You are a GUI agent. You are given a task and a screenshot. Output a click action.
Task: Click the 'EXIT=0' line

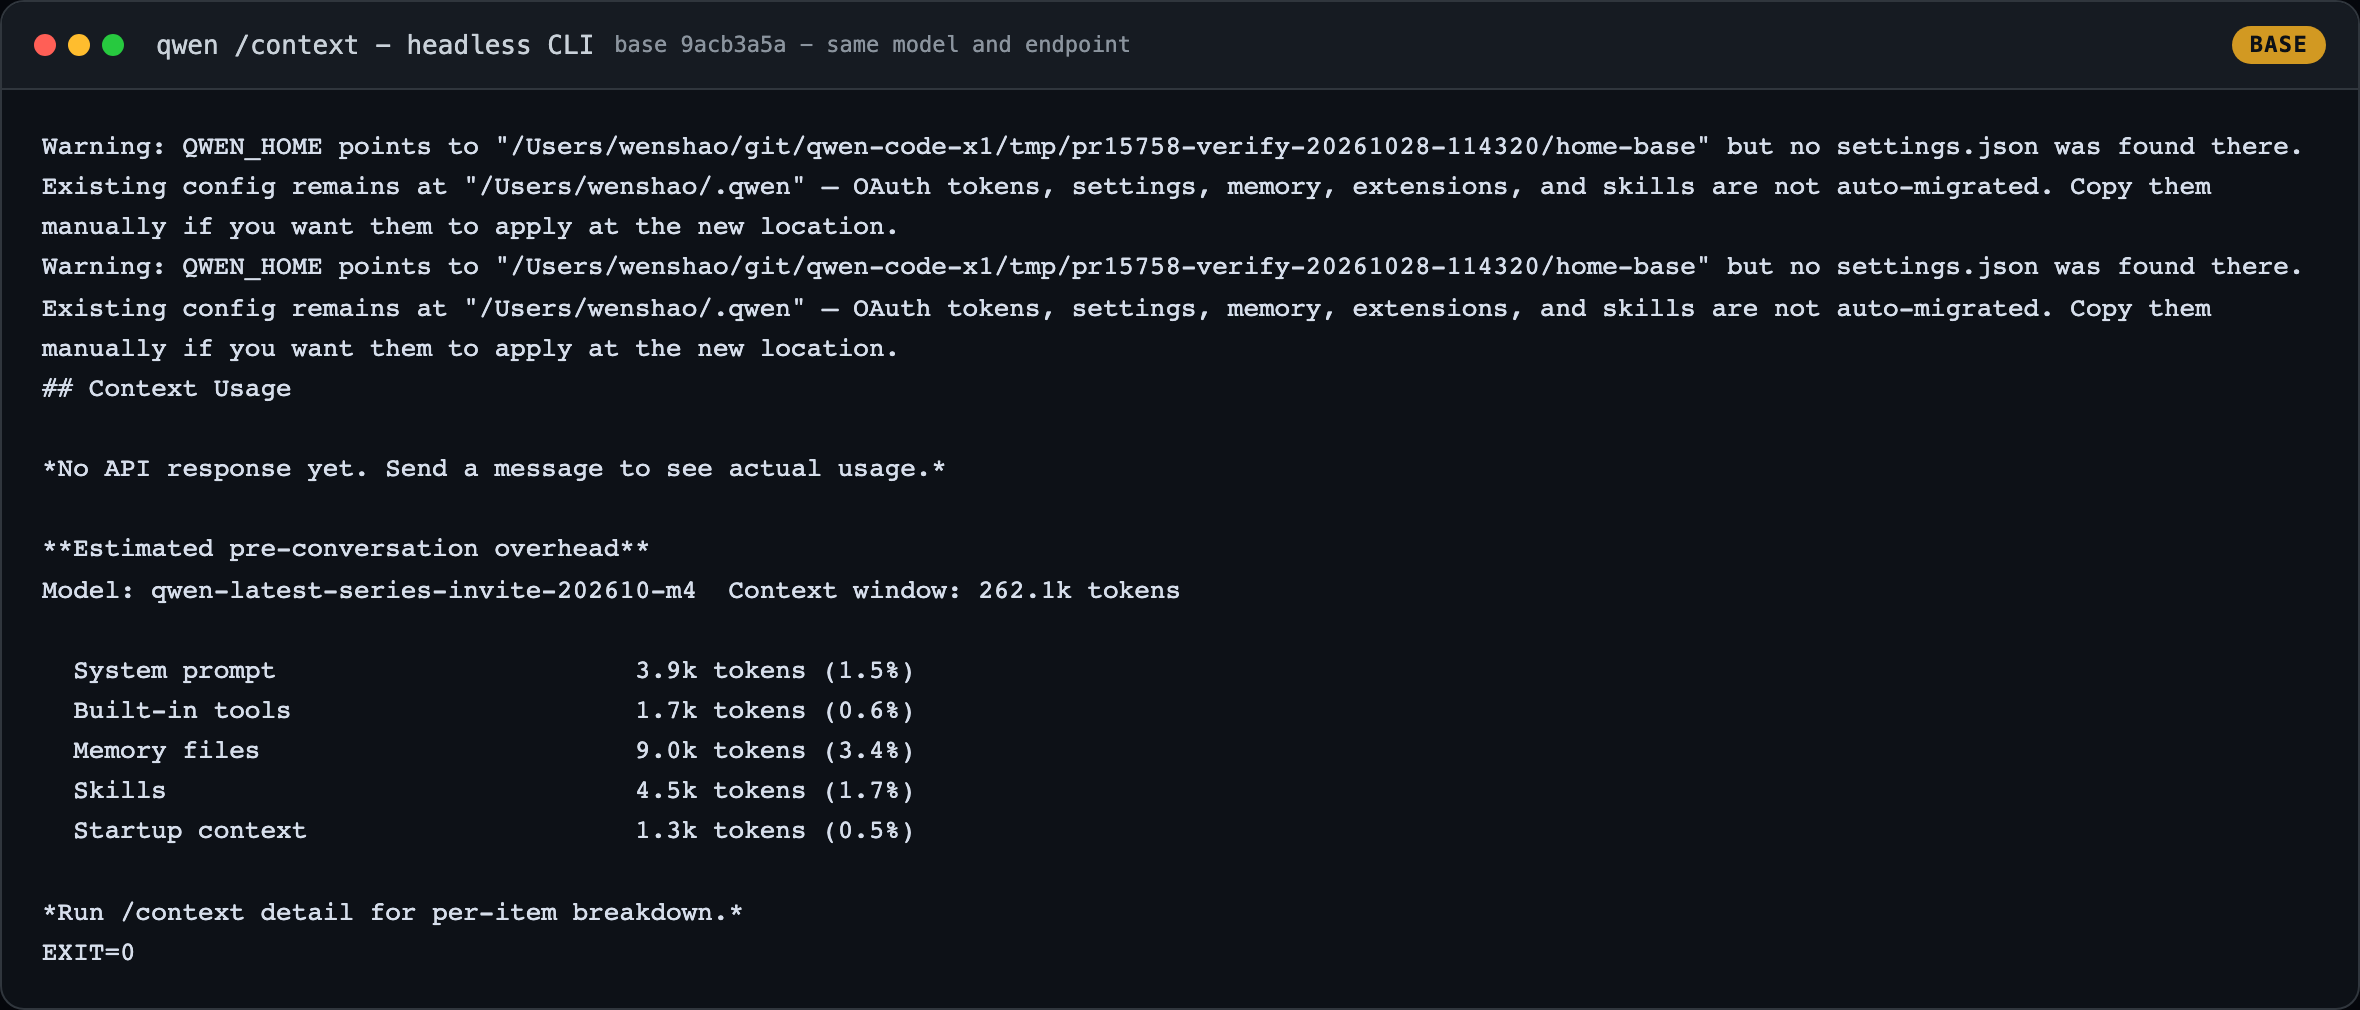click(88, 952)
